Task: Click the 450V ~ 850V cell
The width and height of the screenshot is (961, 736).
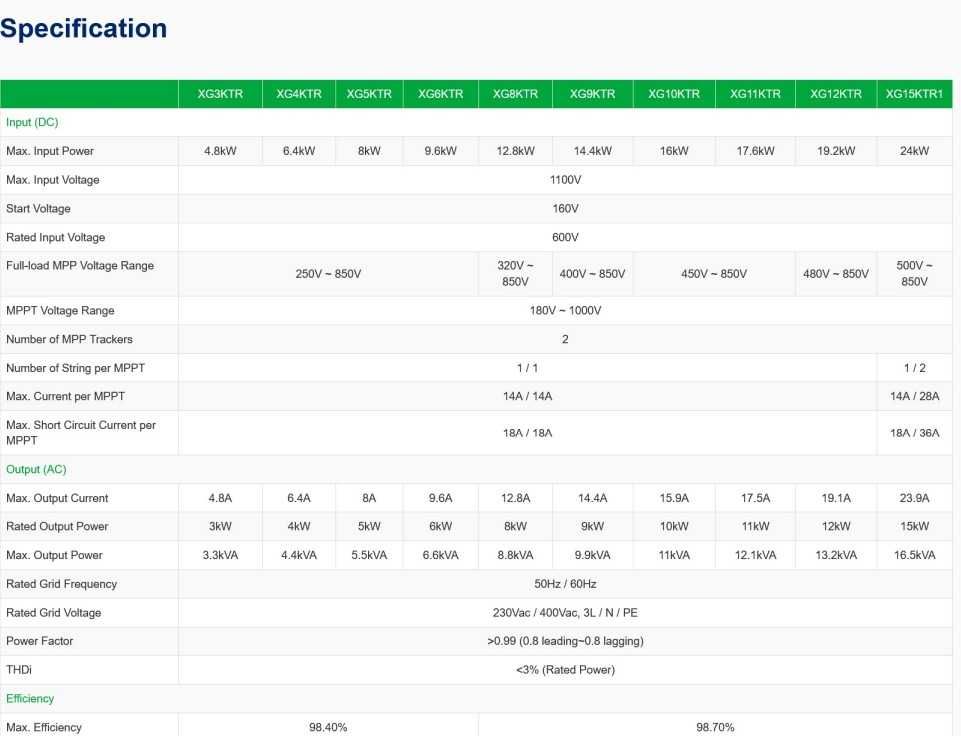Action: pyautogui.click(x=714, y=274)
